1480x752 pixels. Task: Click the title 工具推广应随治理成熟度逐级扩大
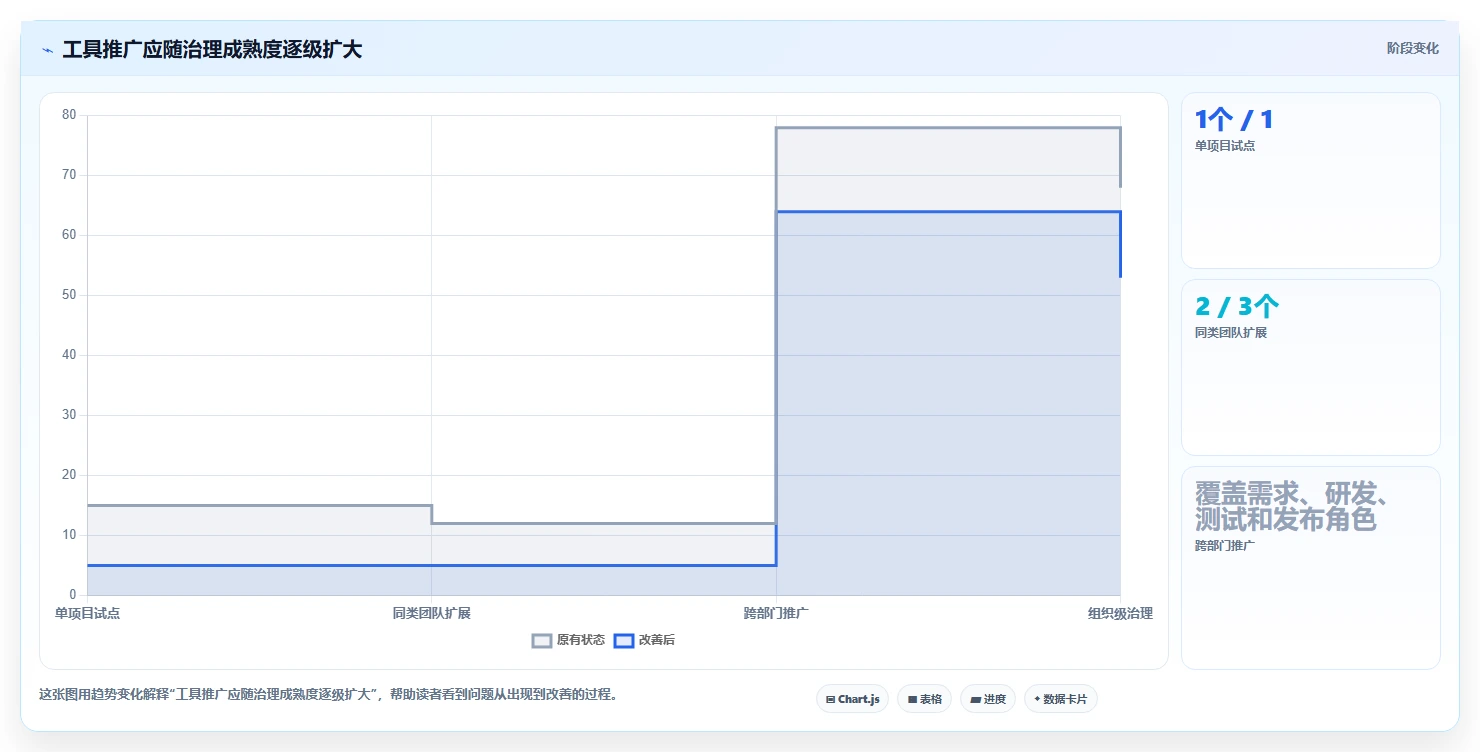click(x=212, y=49)
